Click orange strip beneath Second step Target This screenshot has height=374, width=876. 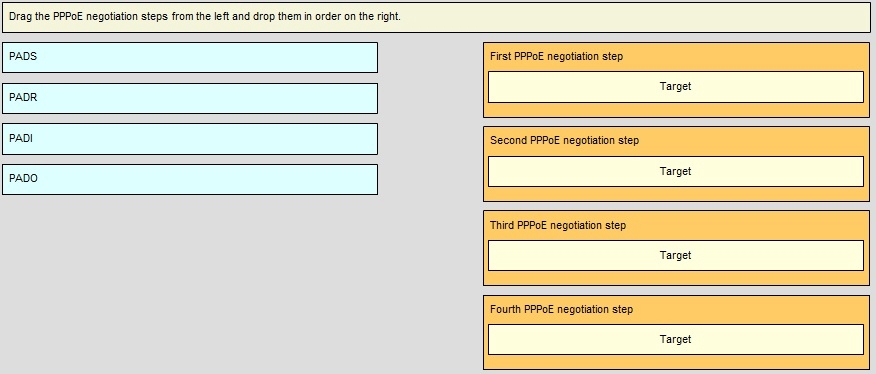(x=676, y=194)
